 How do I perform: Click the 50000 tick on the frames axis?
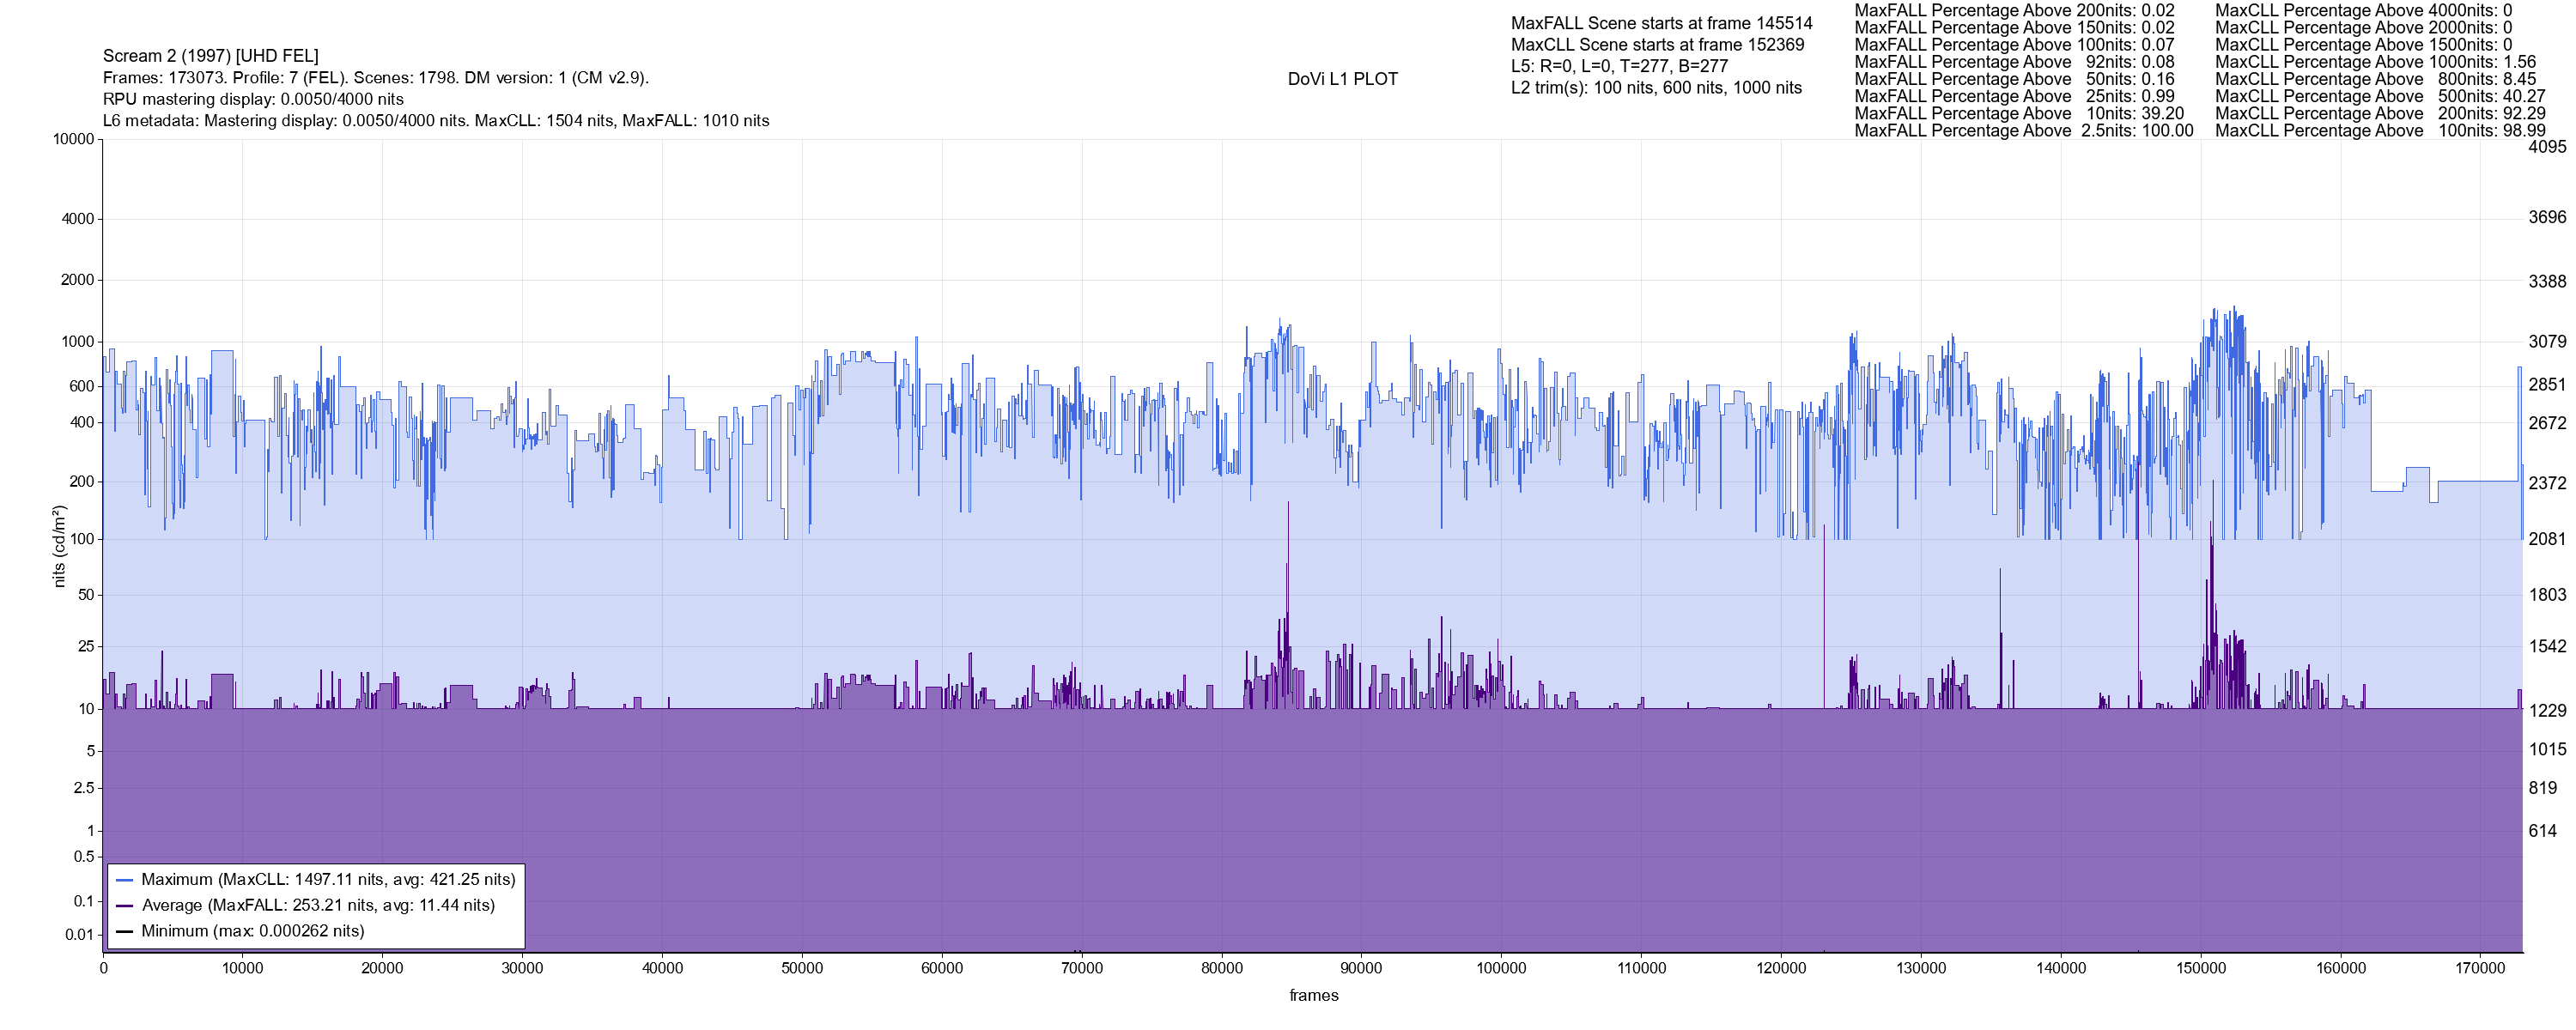point(802,968)
